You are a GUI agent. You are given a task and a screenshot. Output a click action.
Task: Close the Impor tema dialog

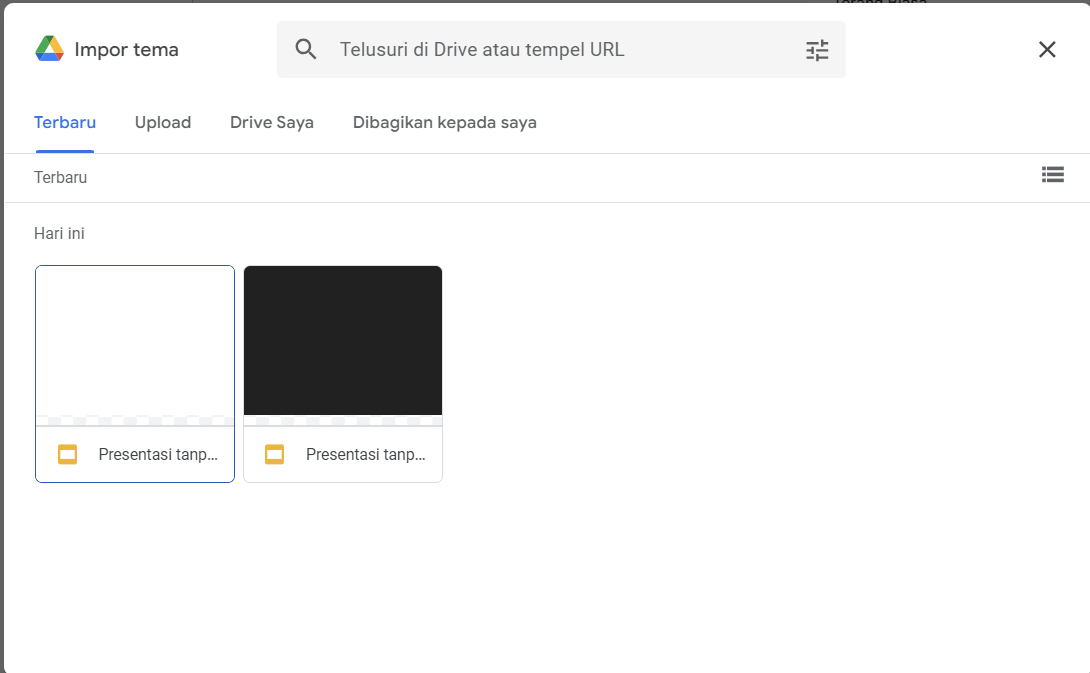click(x=1047, y=48)
